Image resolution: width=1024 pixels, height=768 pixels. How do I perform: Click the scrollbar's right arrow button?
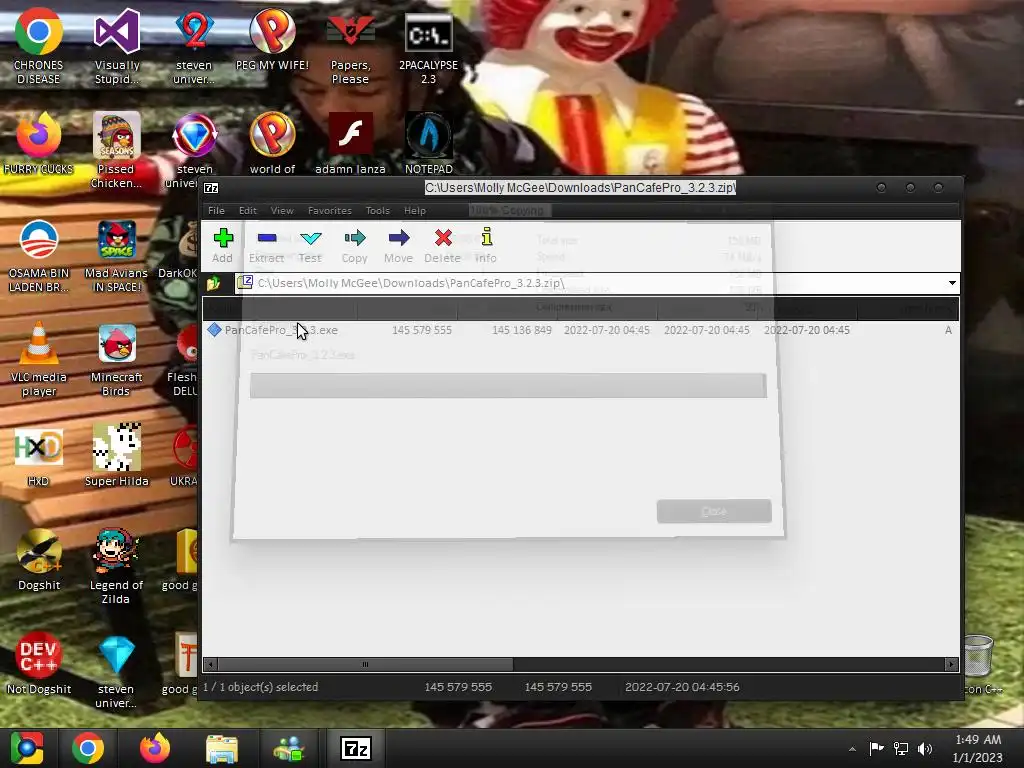(x=951, y=664)
